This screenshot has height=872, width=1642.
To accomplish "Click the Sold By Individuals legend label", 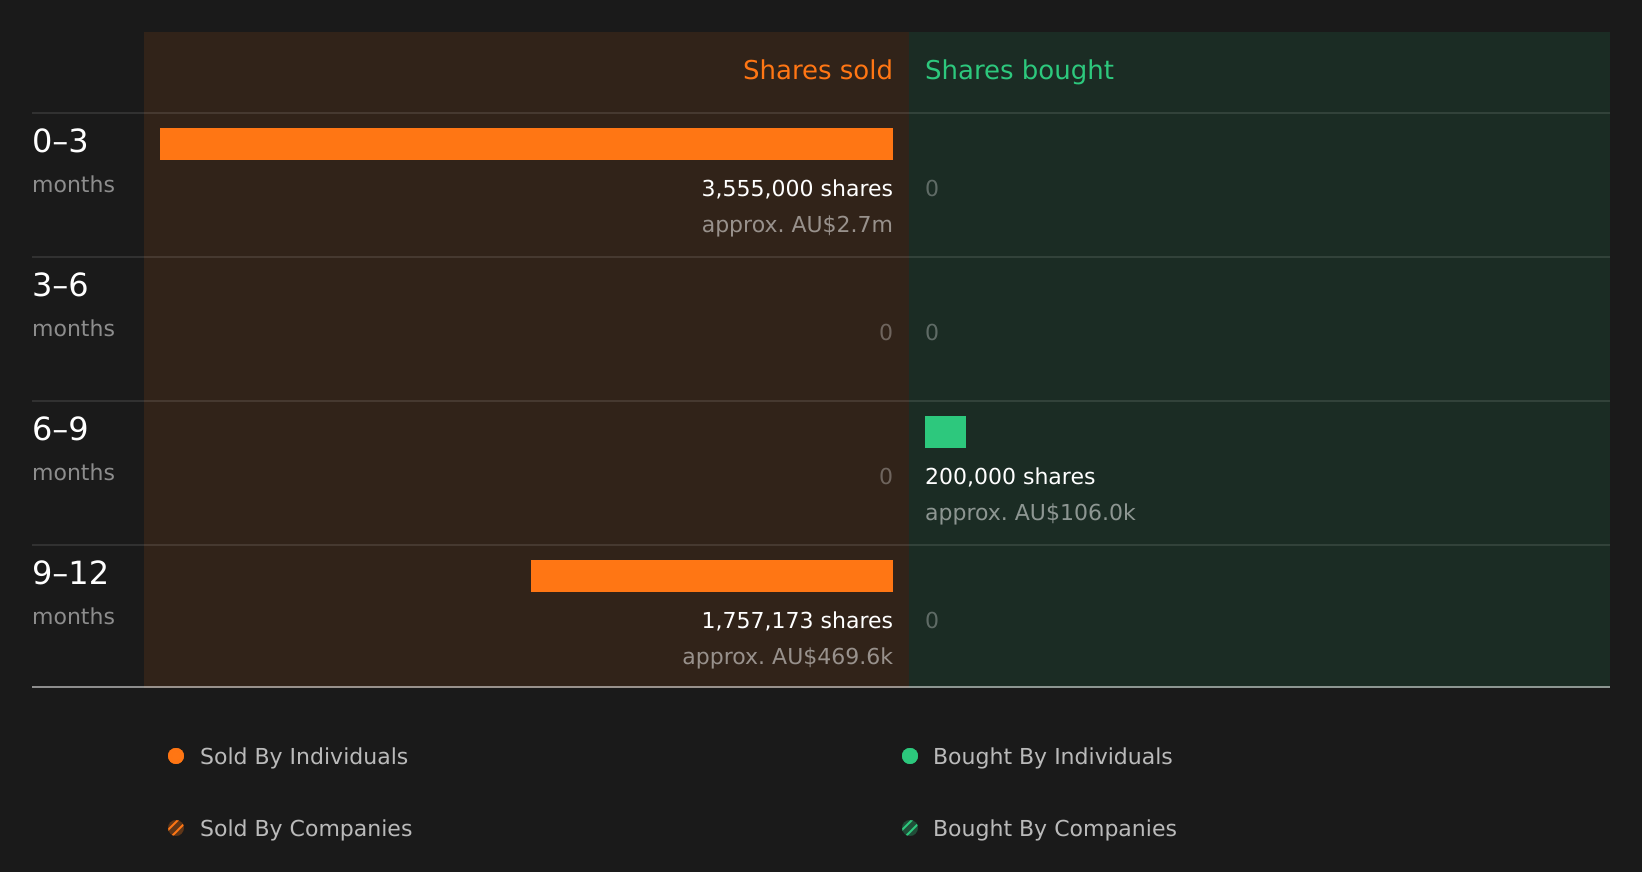I will pos(304,756).
